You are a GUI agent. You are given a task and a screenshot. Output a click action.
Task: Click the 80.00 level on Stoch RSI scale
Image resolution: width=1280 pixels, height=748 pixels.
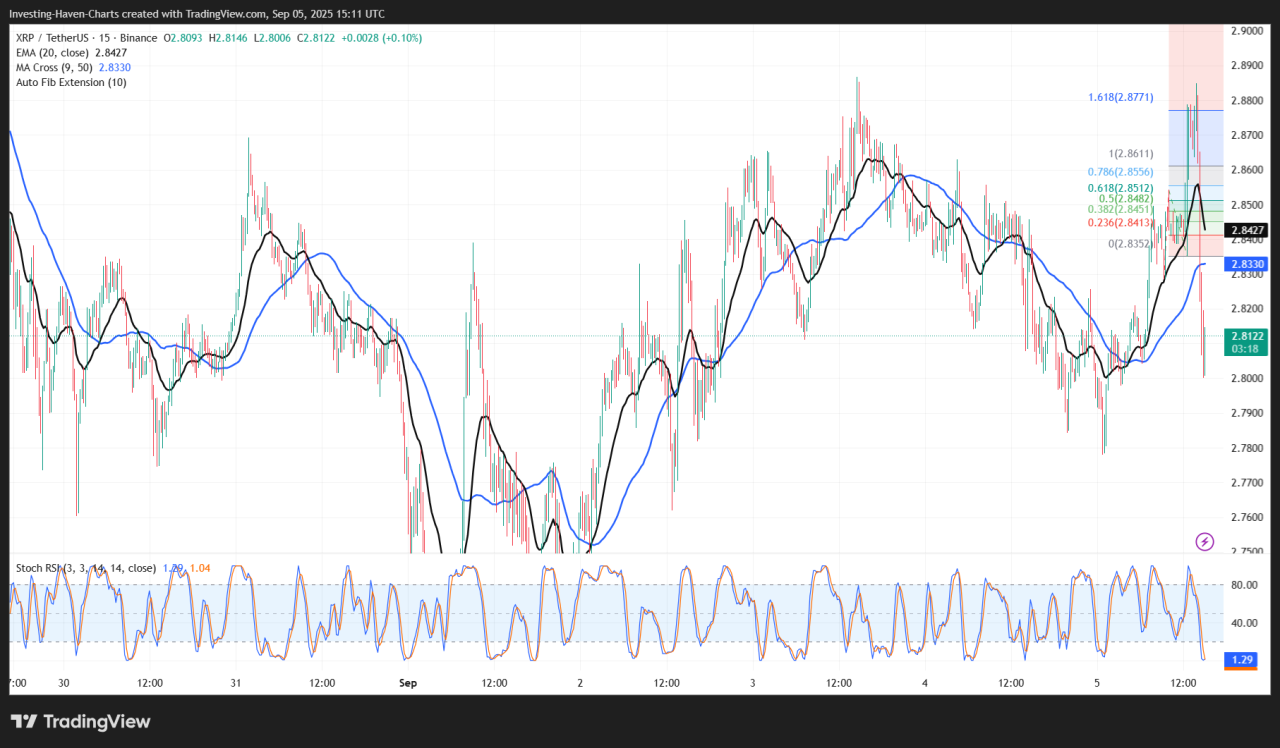[1243, 585]
